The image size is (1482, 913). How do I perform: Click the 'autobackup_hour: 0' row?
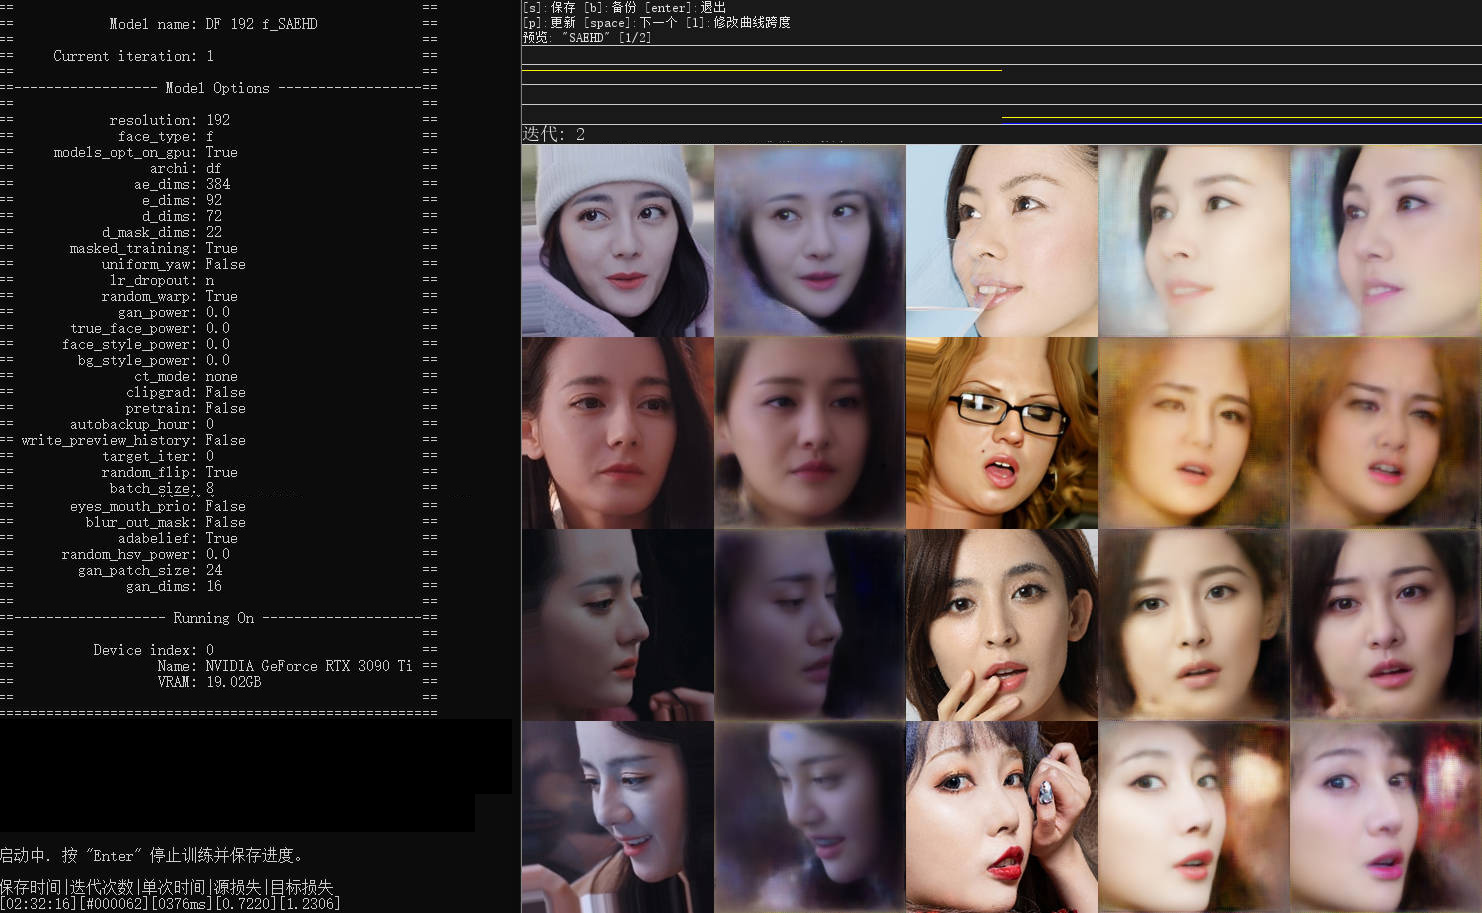[x=141, y=424]
